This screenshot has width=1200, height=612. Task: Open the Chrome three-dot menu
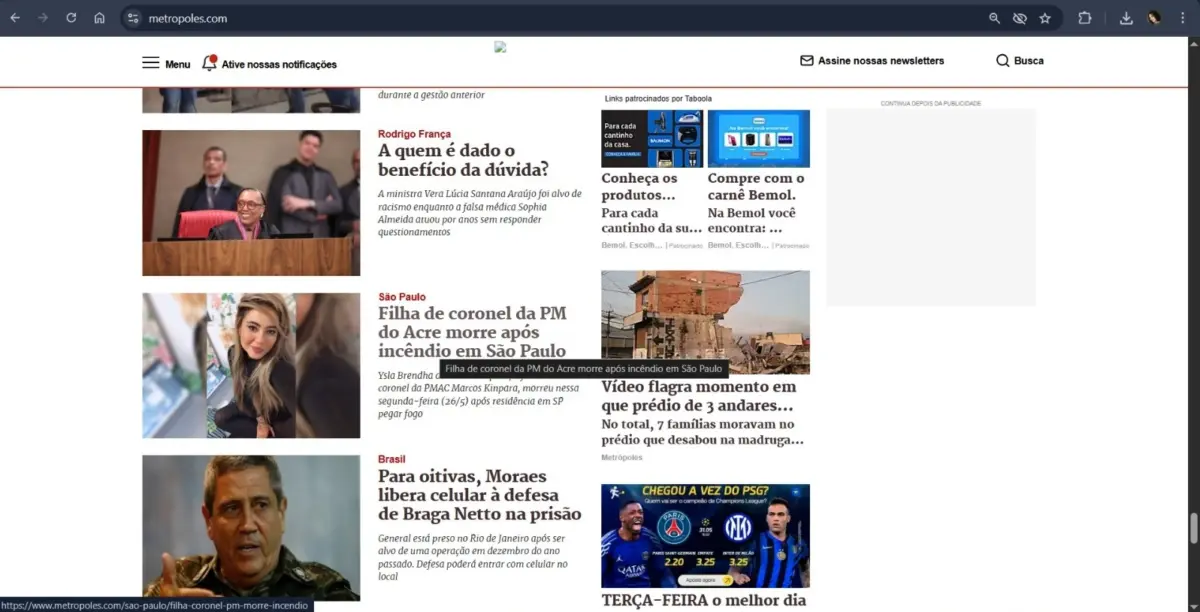[x=1182, y=18]
